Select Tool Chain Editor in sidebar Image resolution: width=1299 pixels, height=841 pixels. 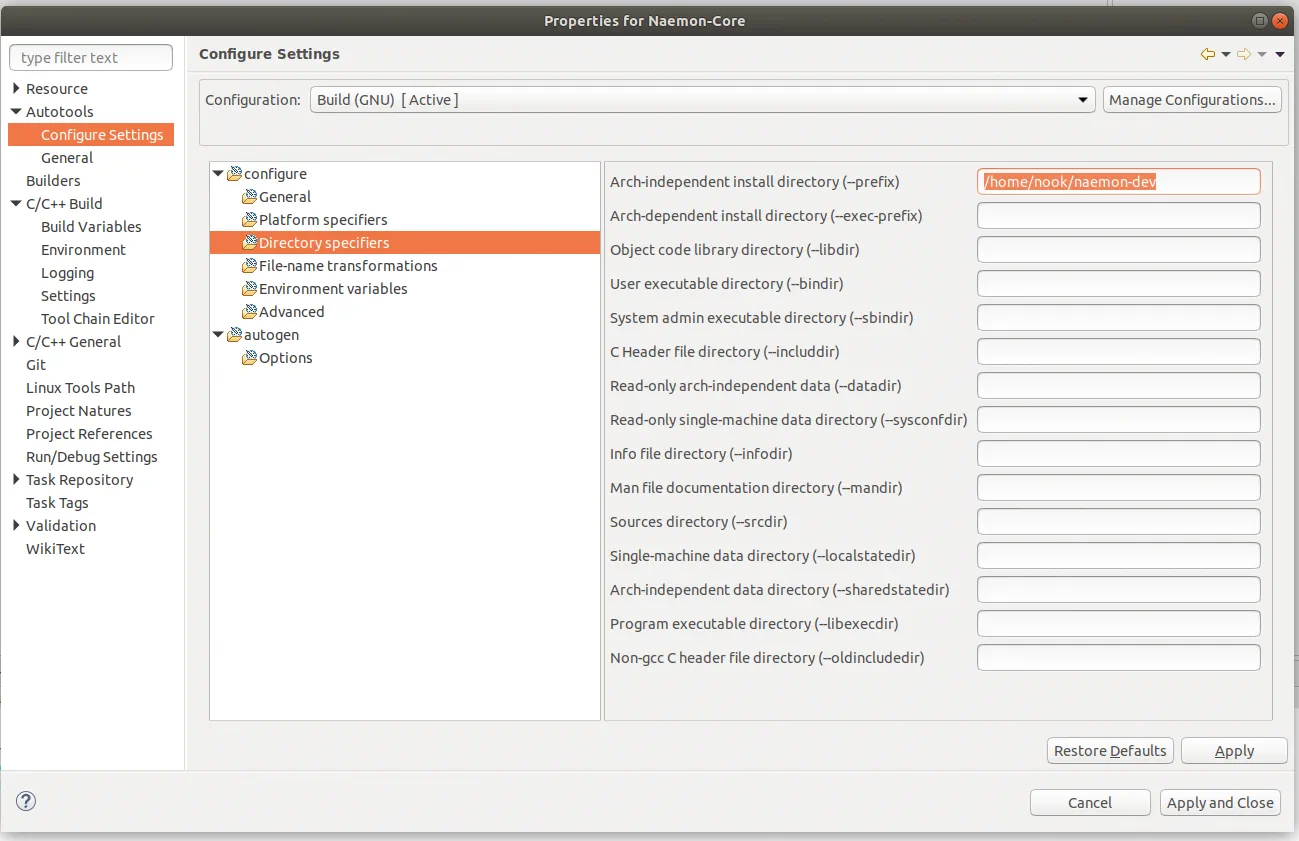(98, 319)
